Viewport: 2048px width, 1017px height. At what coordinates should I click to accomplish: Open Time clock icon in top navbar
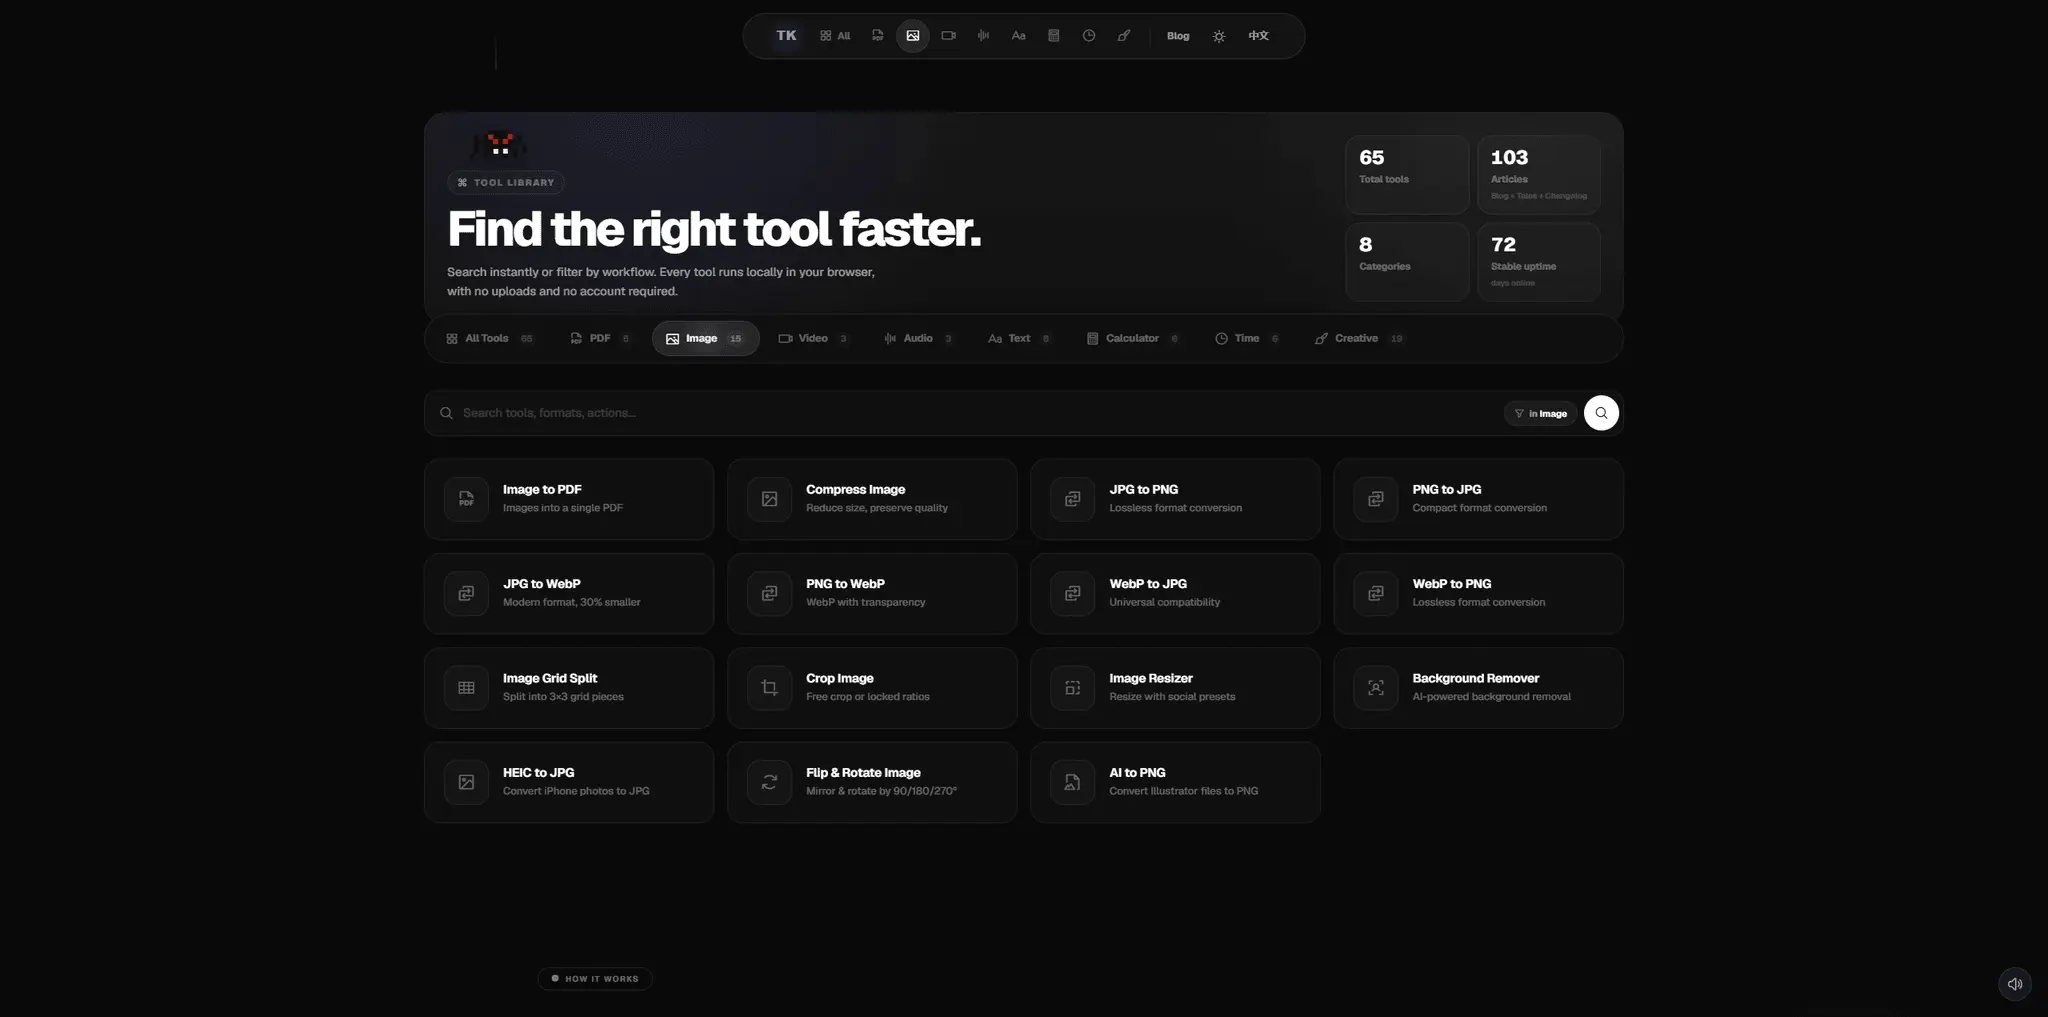click(x=1089, y=36)
